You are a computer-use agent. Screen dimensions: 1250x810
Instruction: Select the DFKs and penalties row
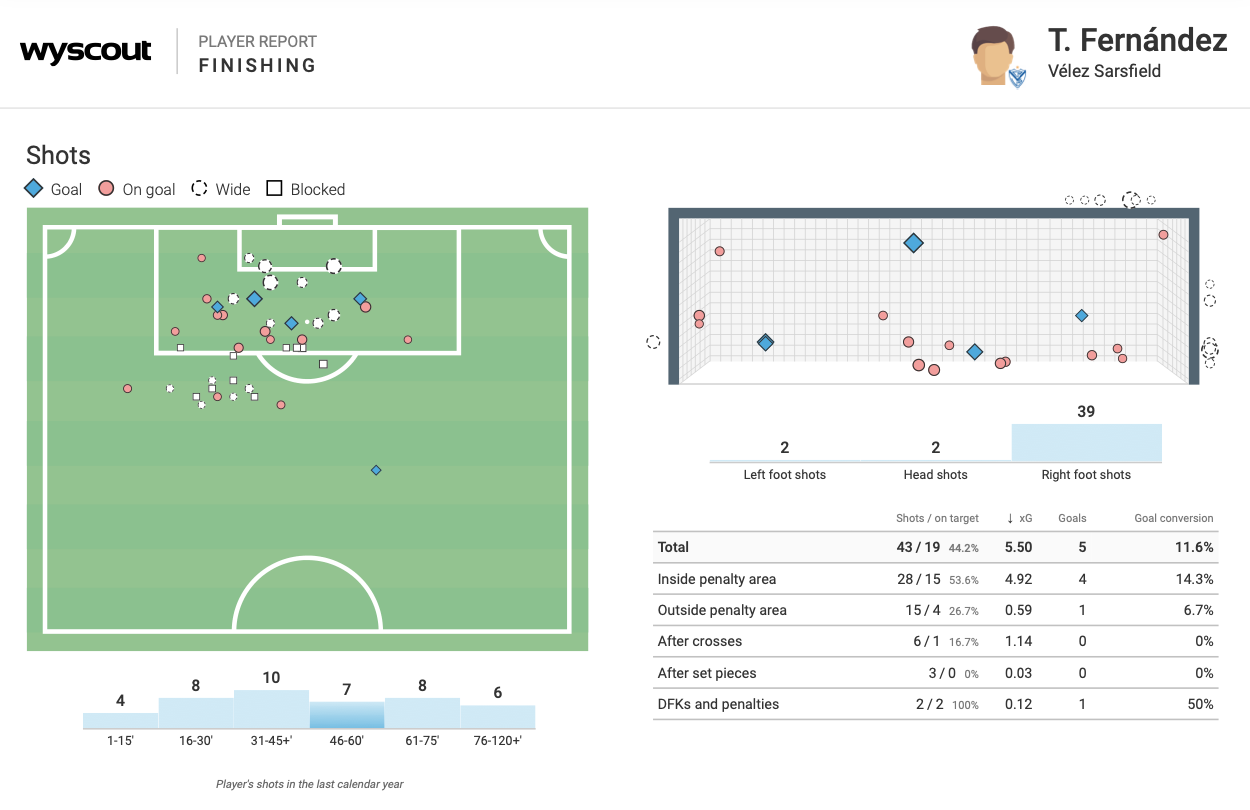[x=935, y=704]
